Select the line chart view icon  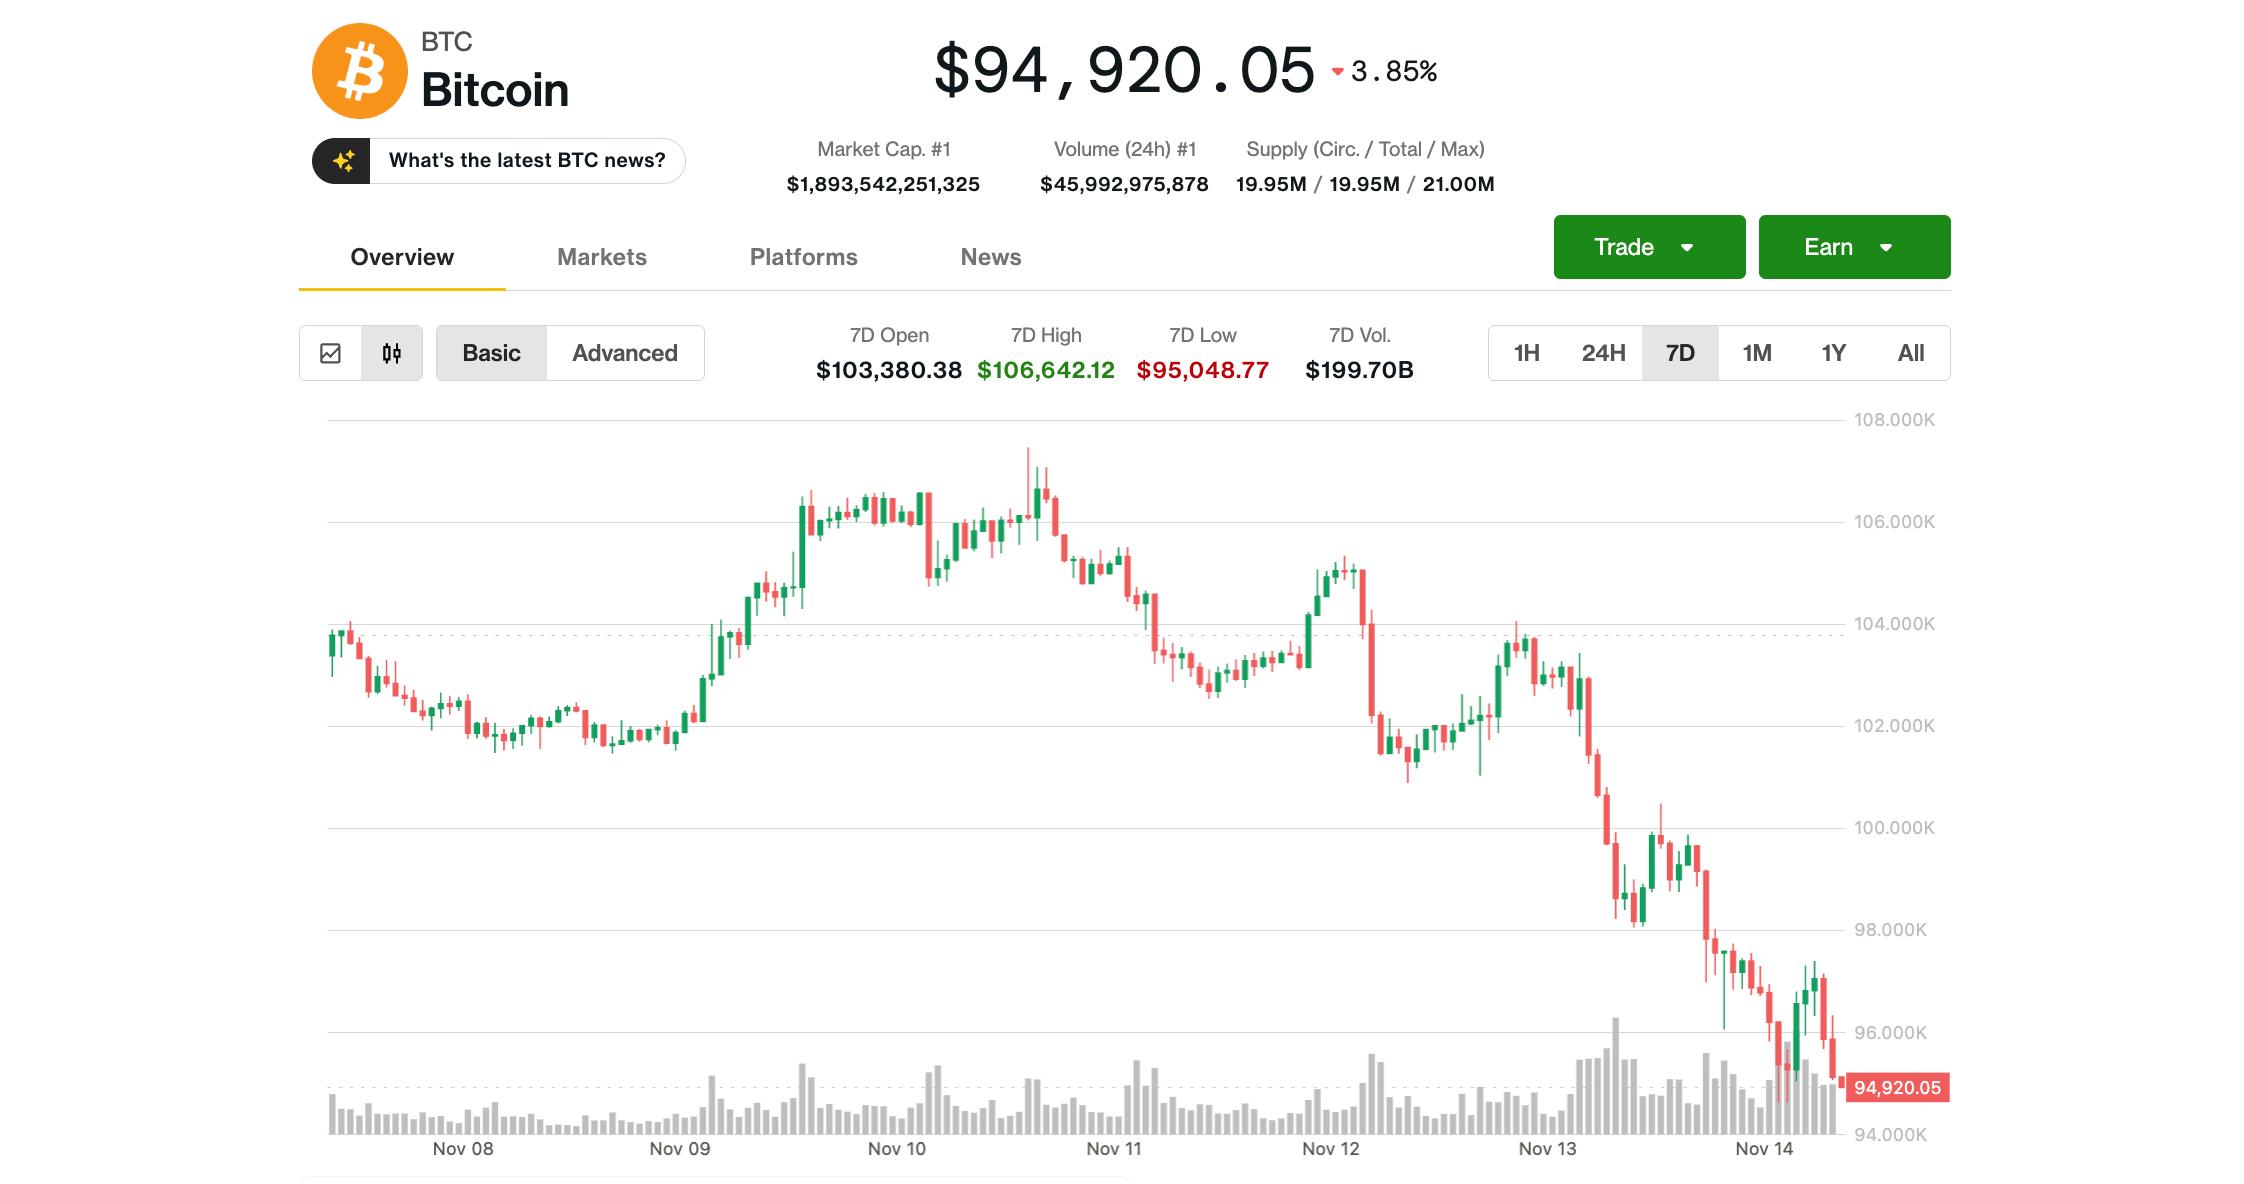point(331,352)
